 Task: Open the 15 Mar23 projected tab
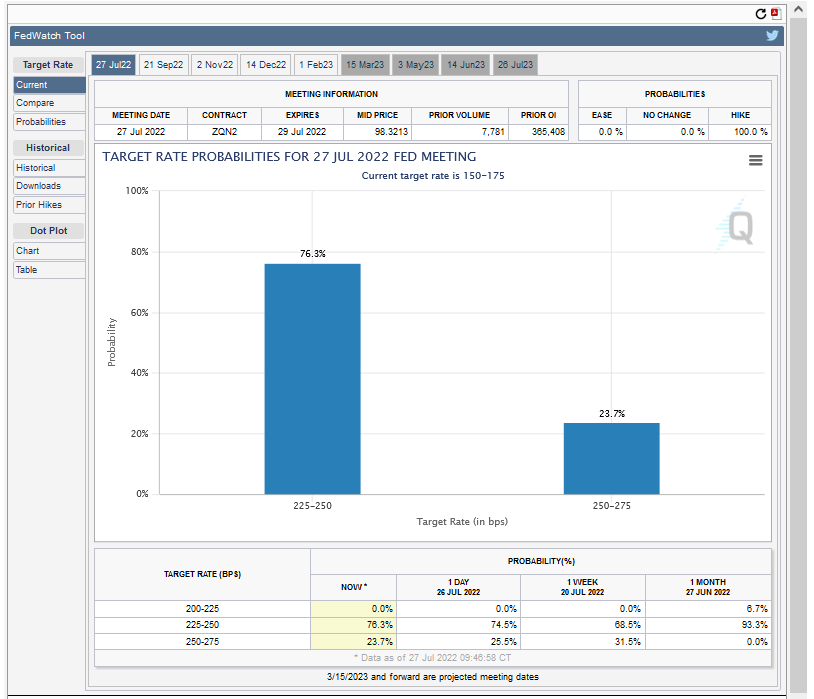[x=365, y=65]
